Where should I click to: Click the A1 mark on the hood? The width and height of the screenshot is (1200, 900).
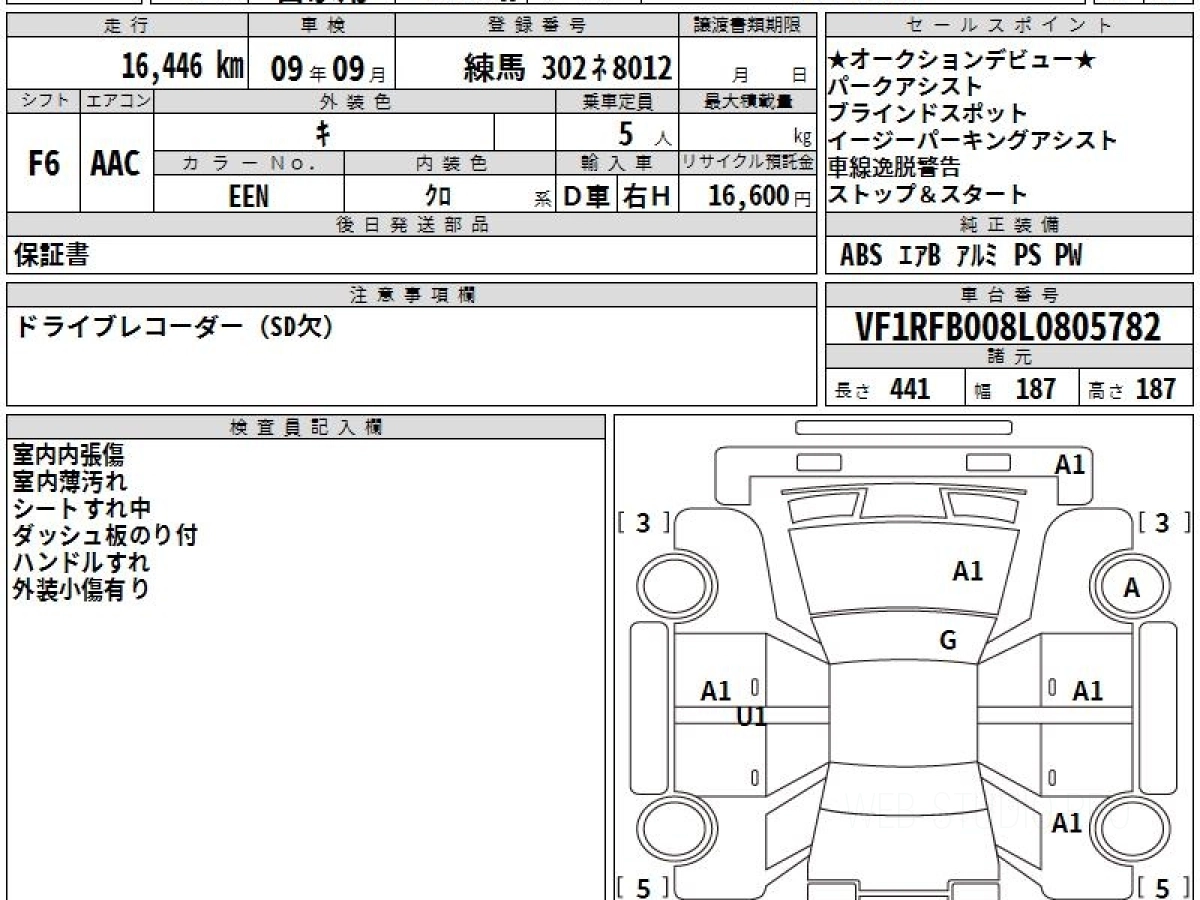[x=967, y=571]
